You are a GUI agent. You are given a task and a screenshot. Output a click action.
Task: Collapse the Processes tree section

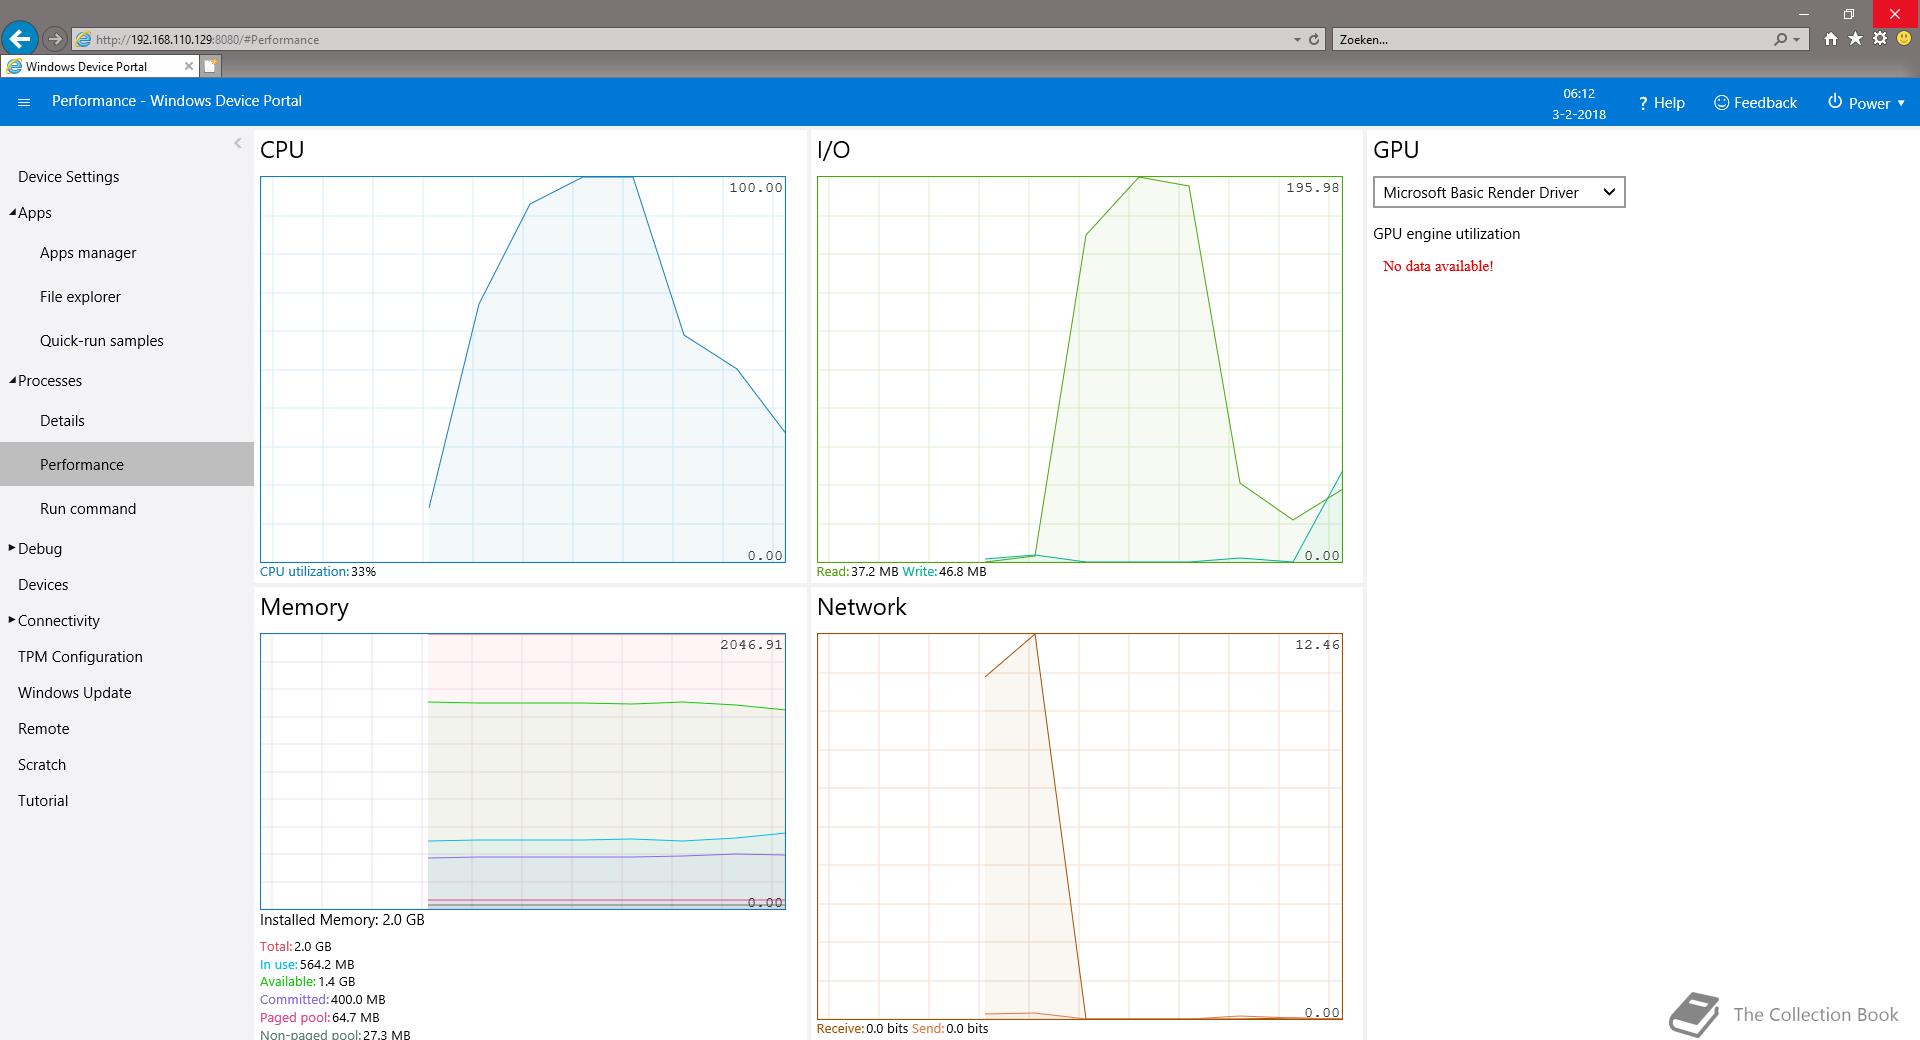pos(13,380)
